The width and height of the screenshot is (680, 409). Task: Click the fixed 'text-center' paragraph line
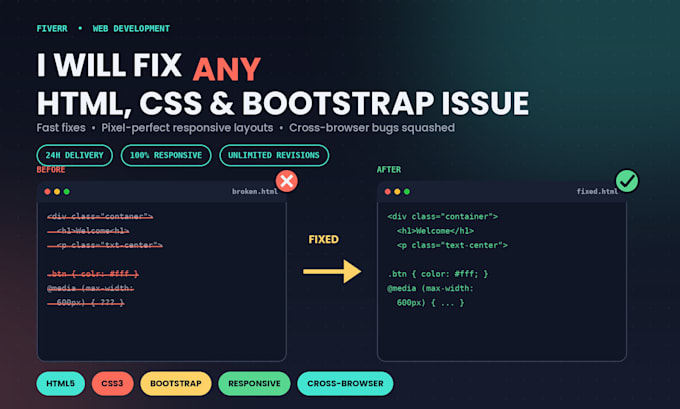[x=452, y=245]
